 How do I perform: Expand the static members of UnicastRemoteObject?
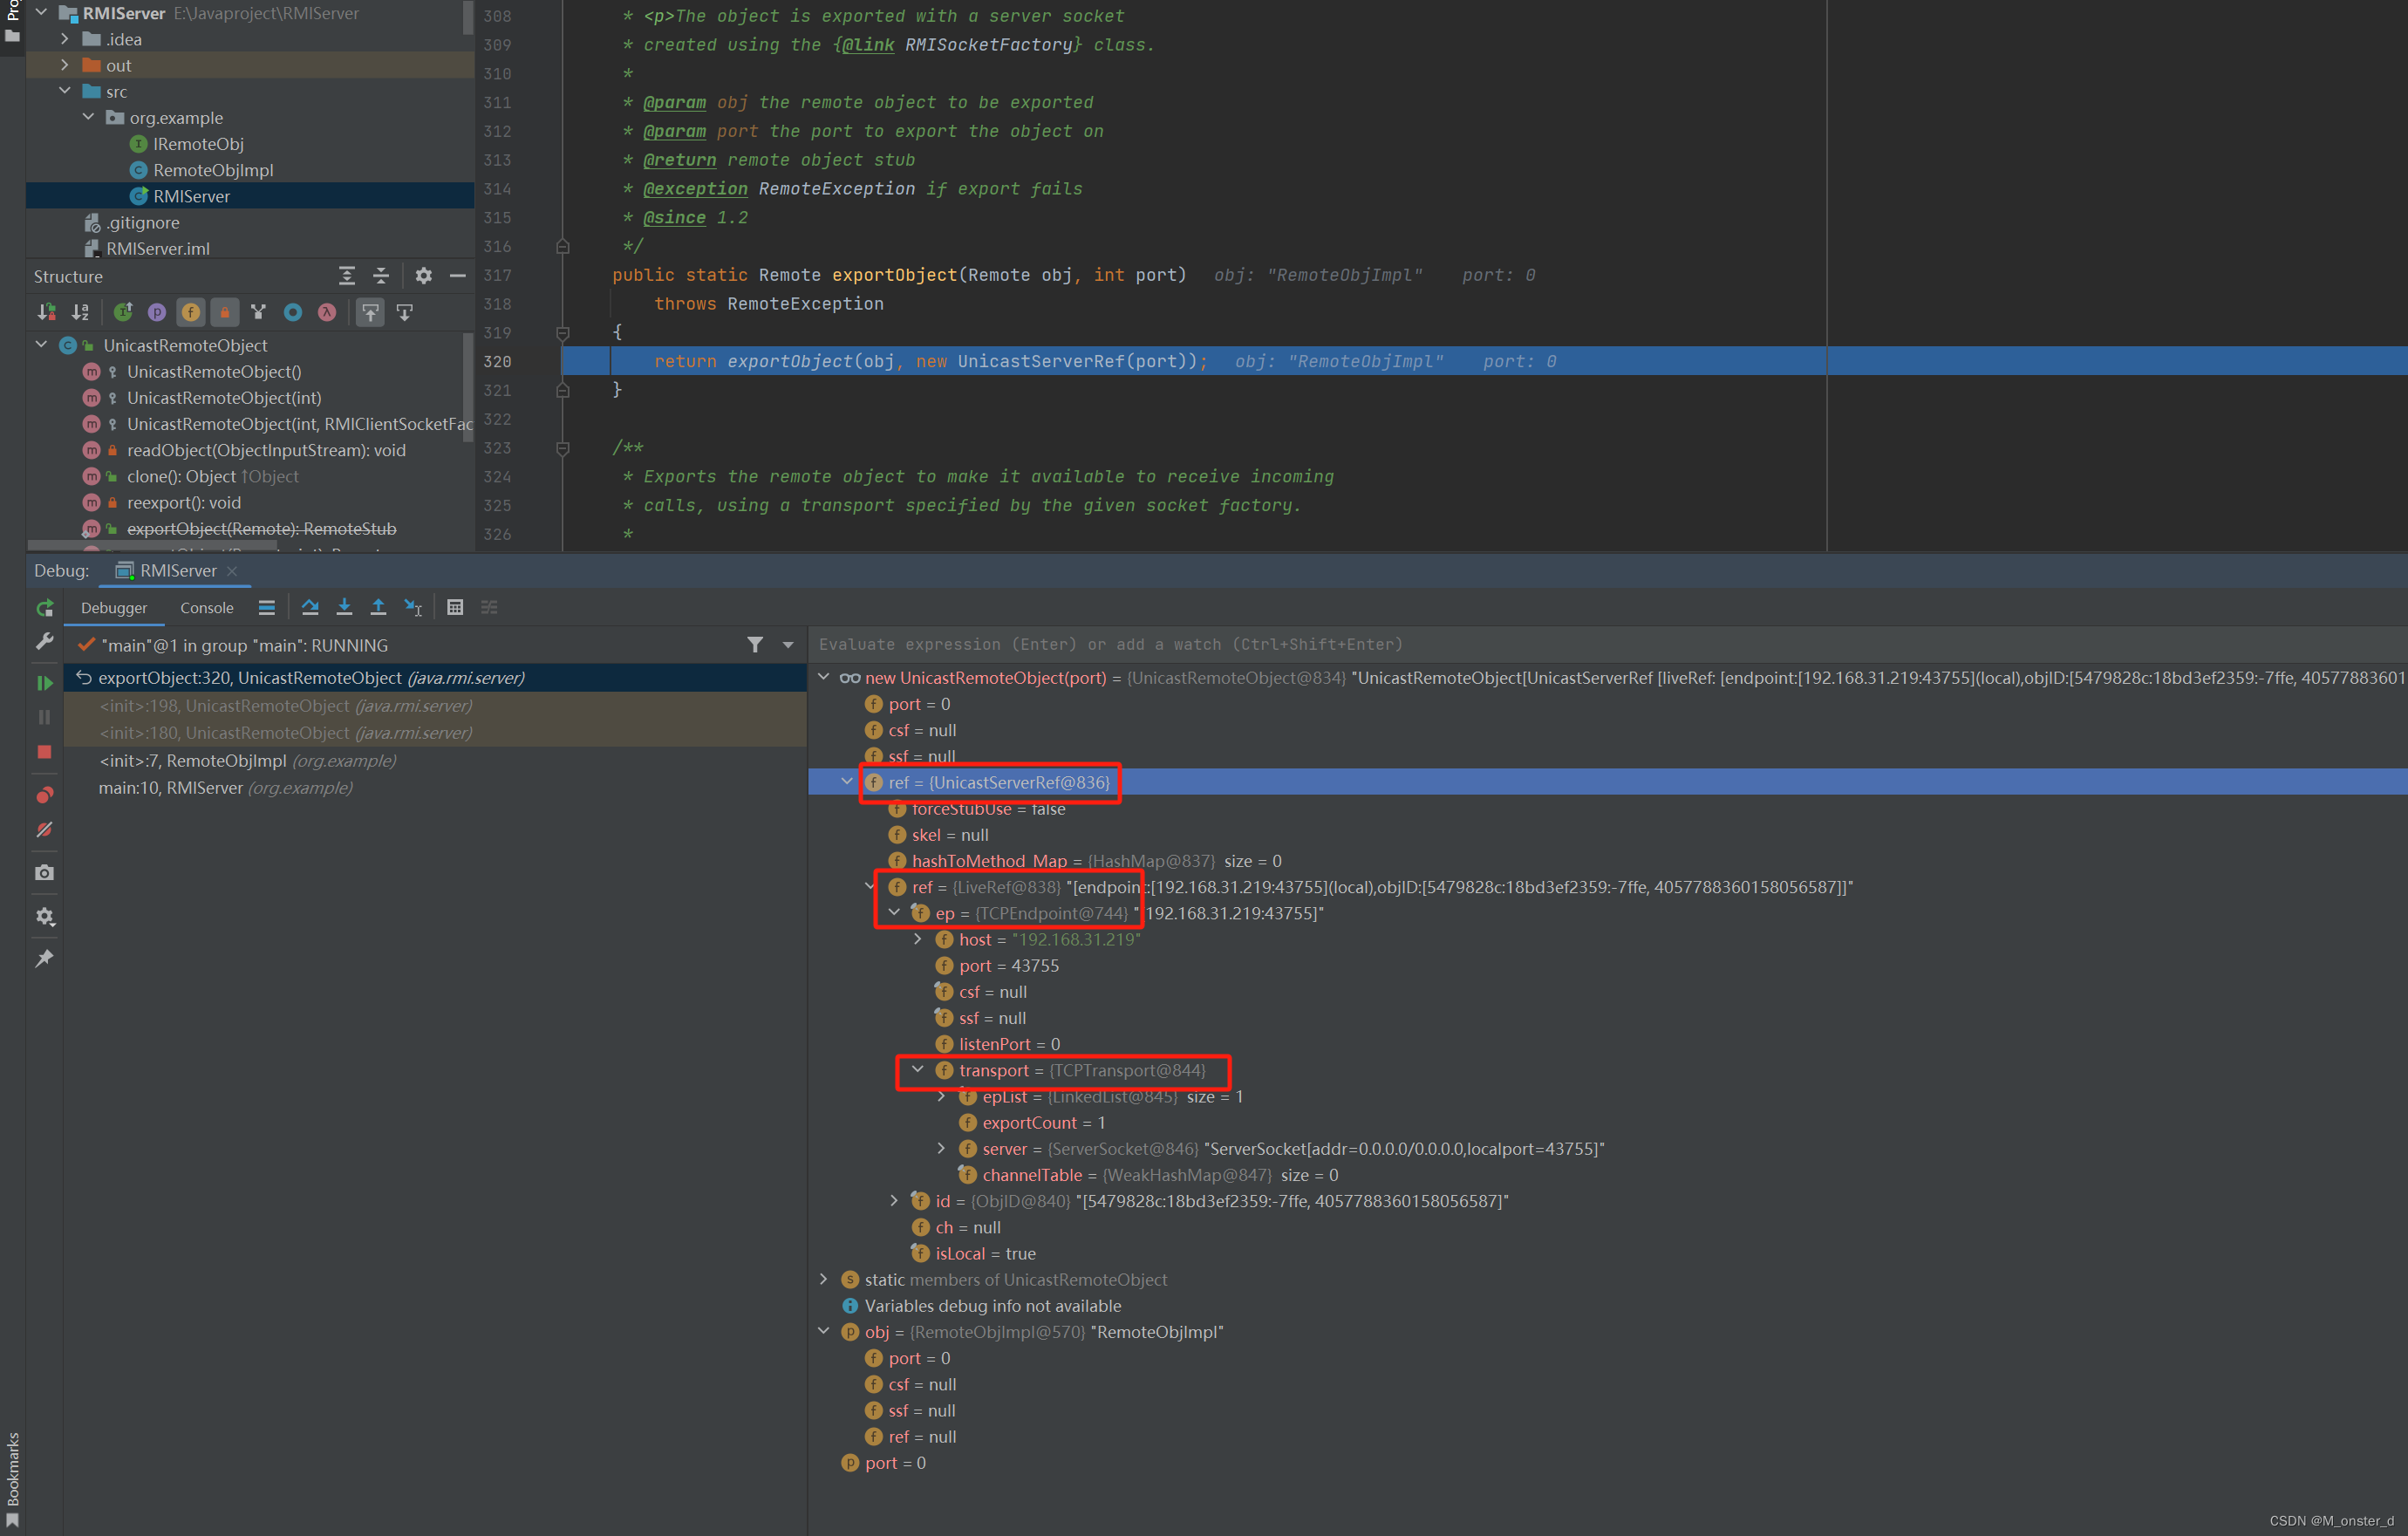coord(824,1279)
